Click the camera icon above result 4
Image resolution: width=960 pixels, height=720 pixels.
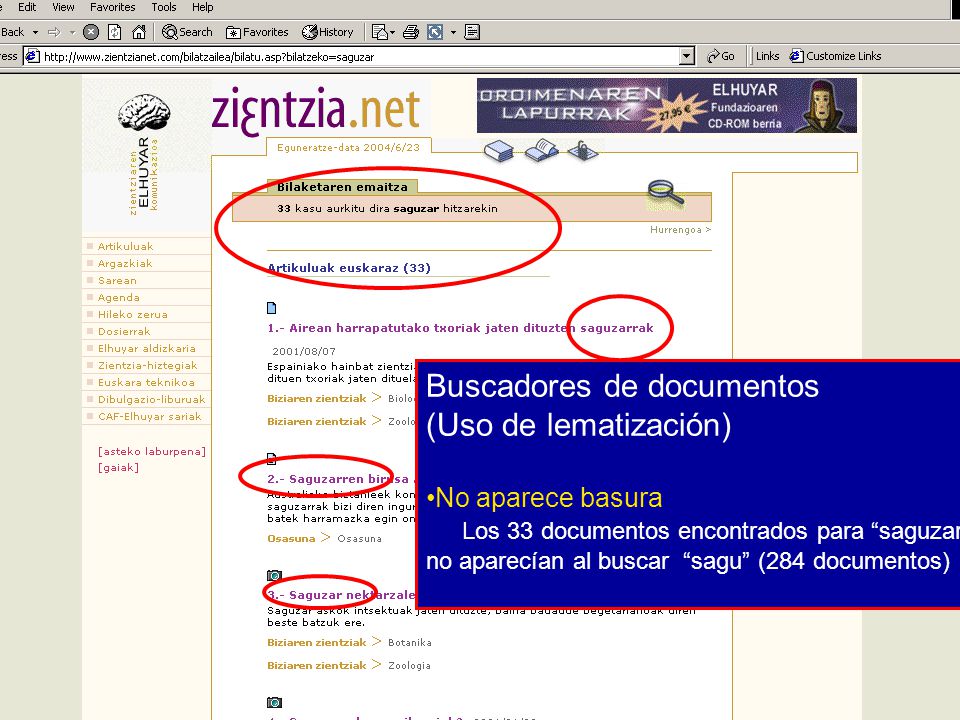coord(274,702)
